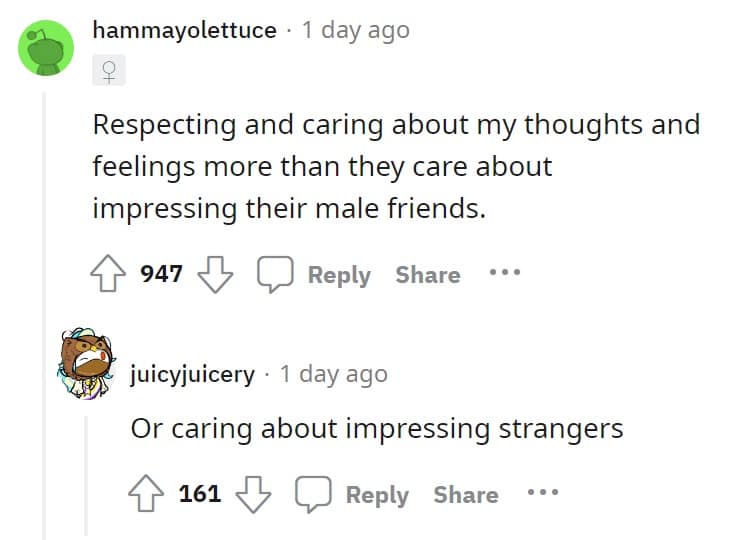Open the "1 day ago" timestamp beside juicyjuicery
Viewport: 731px width, 540px height.
coord(334,374)
